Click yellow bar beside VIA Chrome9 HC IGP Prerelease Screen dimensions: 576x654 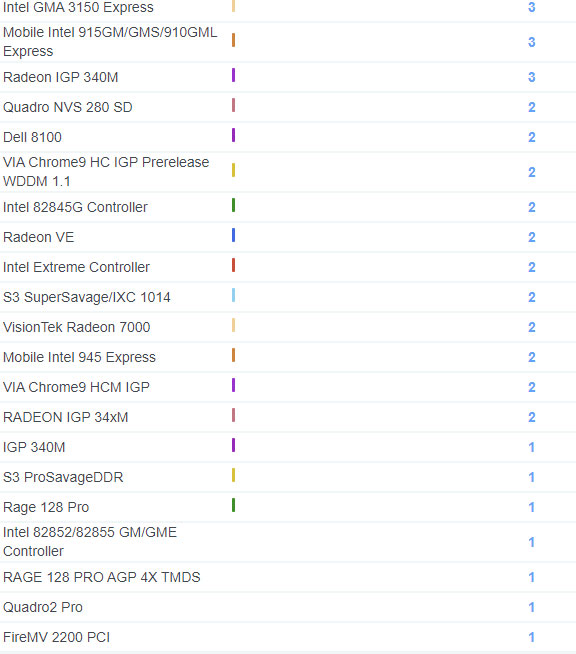point(234,170)
